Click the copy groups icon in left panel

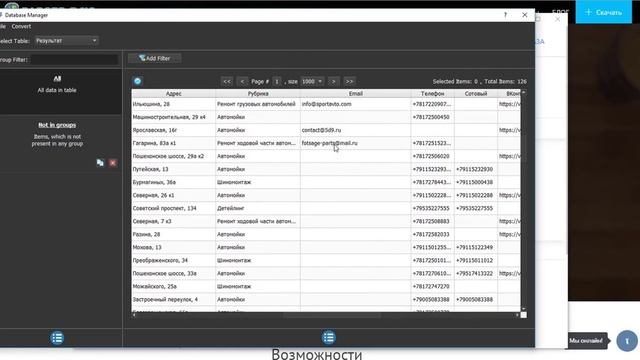click(100, 163)
